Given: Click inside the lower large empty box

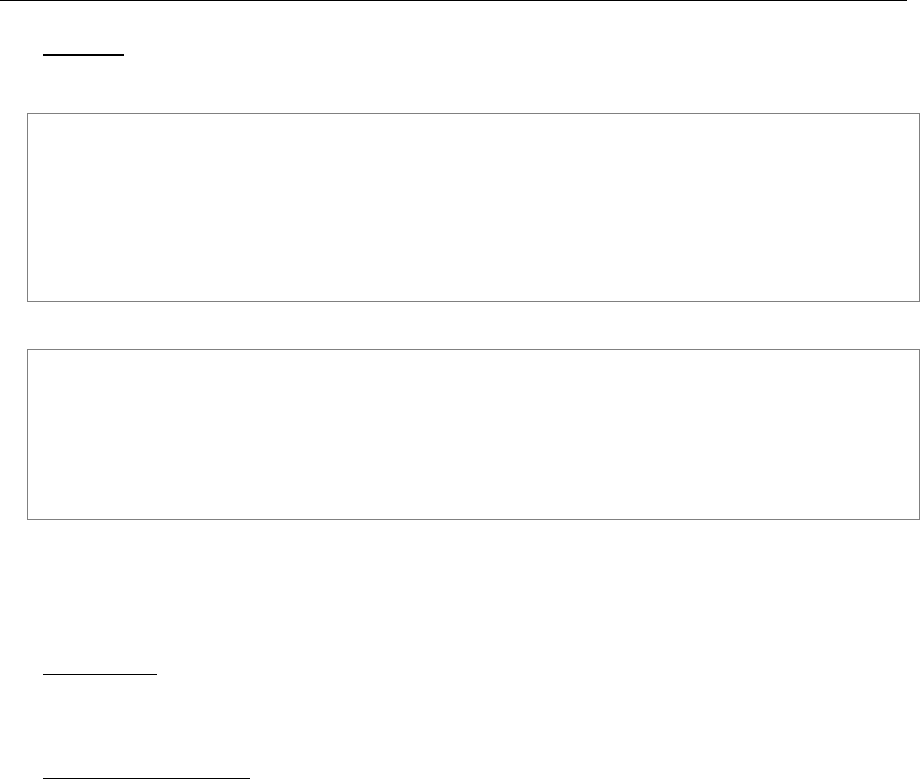Looking at the screenshot, I should pyautogui.click(x=473, y=434).
